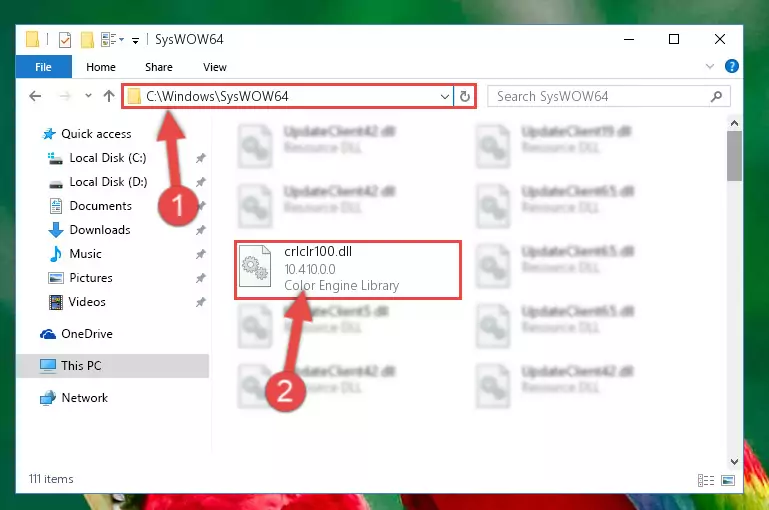The width and height of the screenshot is (769, 510).
Task: Go up one folder level arrow
Action: click(x=109, y=96)
